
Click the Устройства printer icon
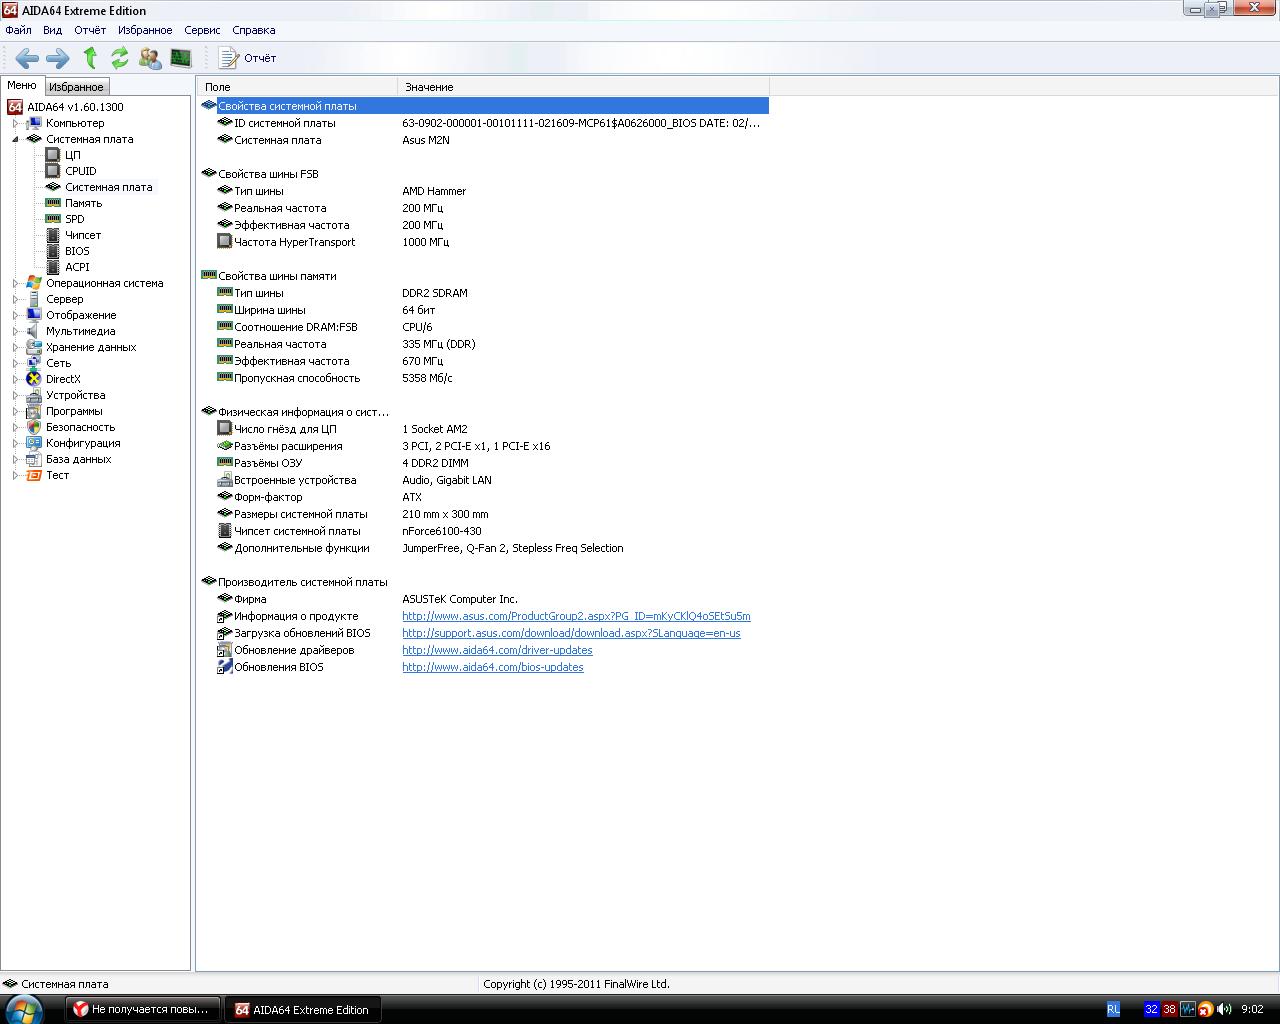coord(34,395)
